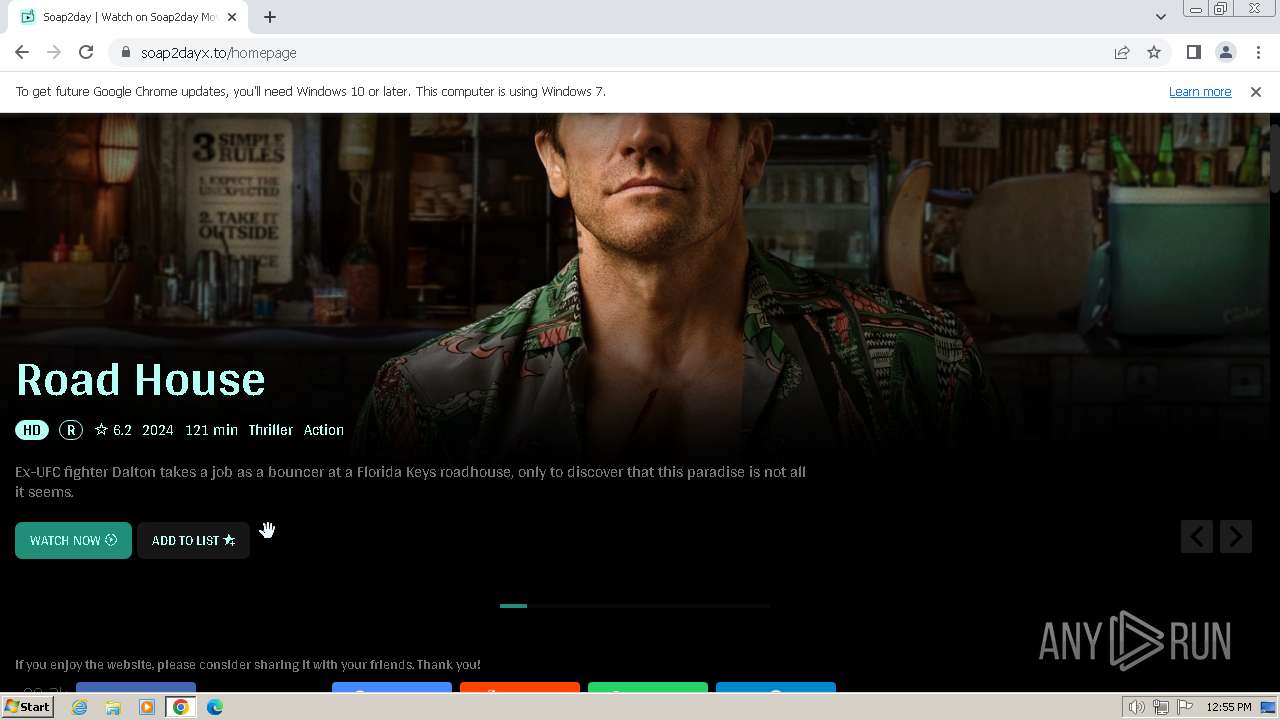Click the HD quality badge
1280x720 pixels.
(x=32, y=430)
